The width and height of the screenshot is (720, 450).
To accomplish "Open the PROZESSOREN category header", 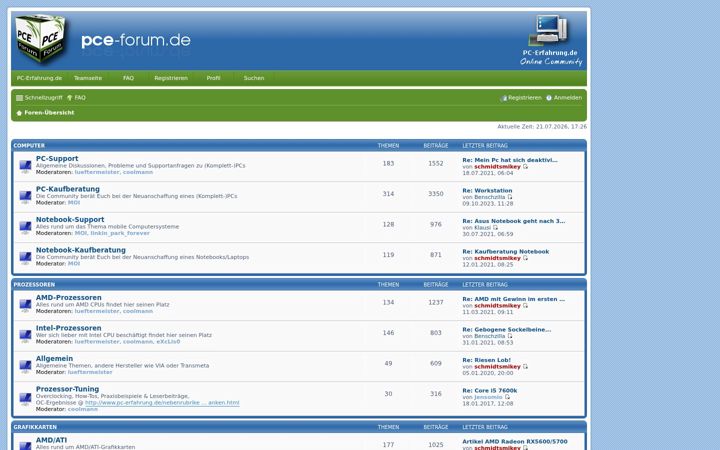I will point(34,285).
